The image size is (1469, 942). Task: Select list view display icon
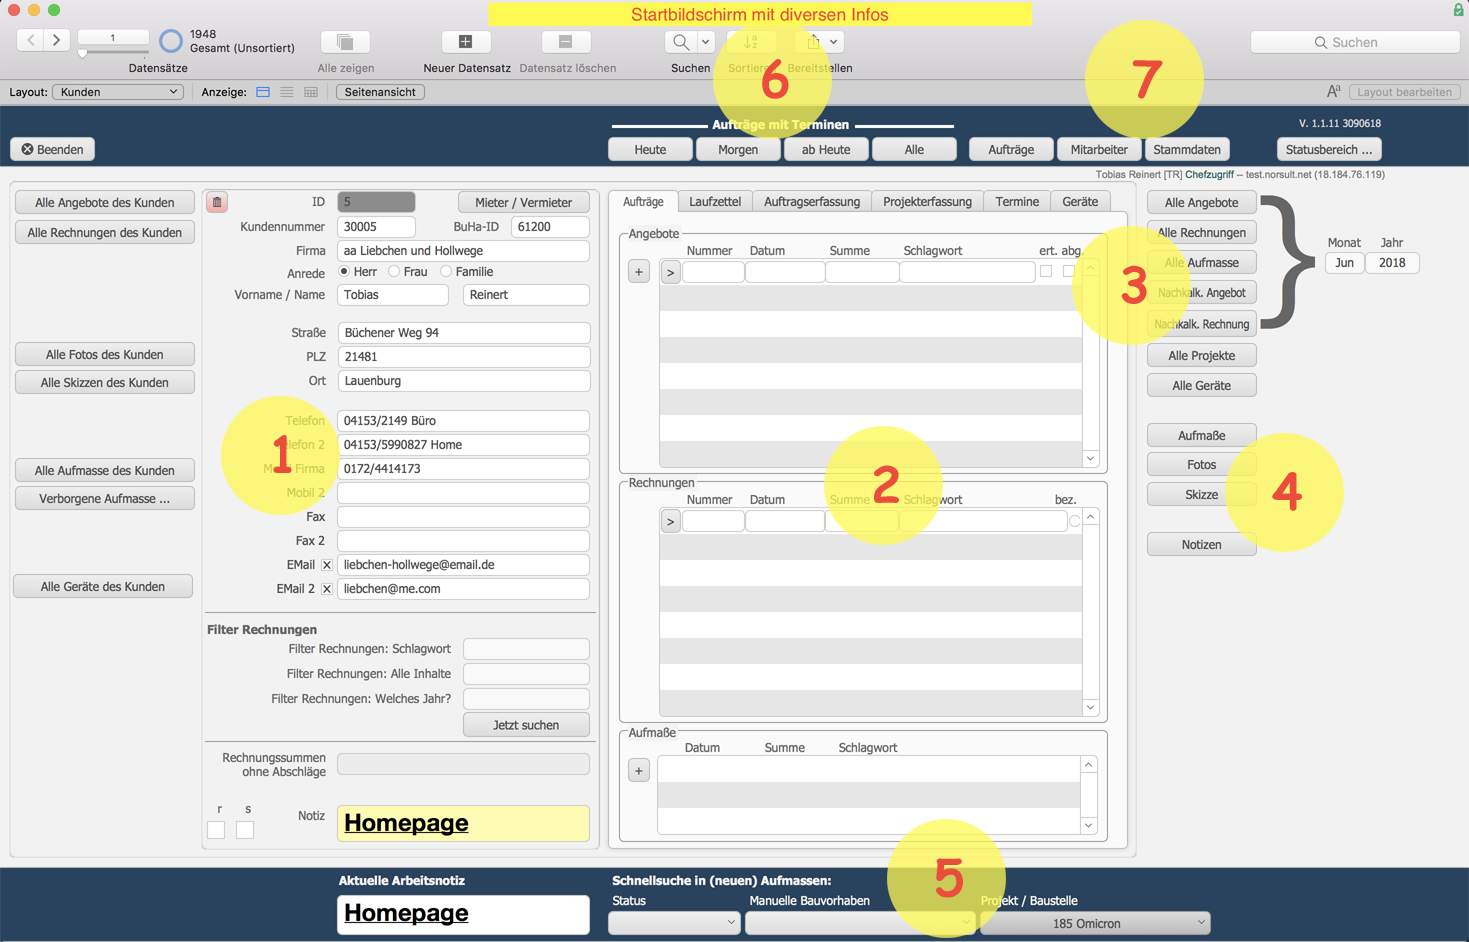point(287,92)
